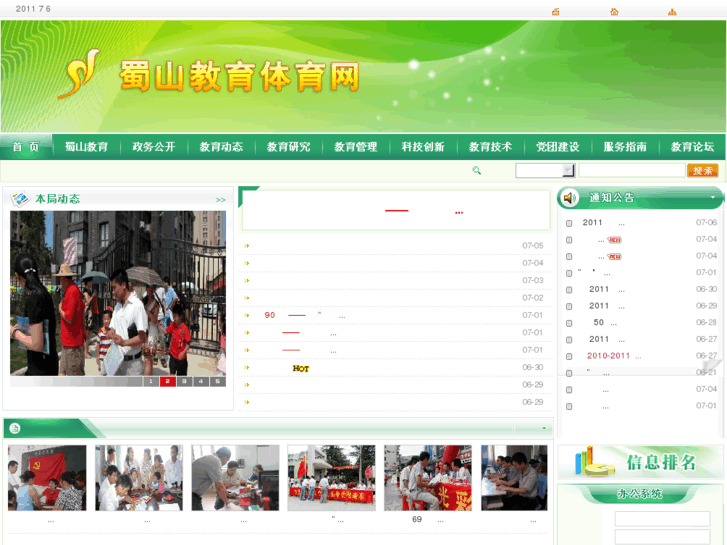Click the 蜀山教育体育网 site title

pos(240,76)
